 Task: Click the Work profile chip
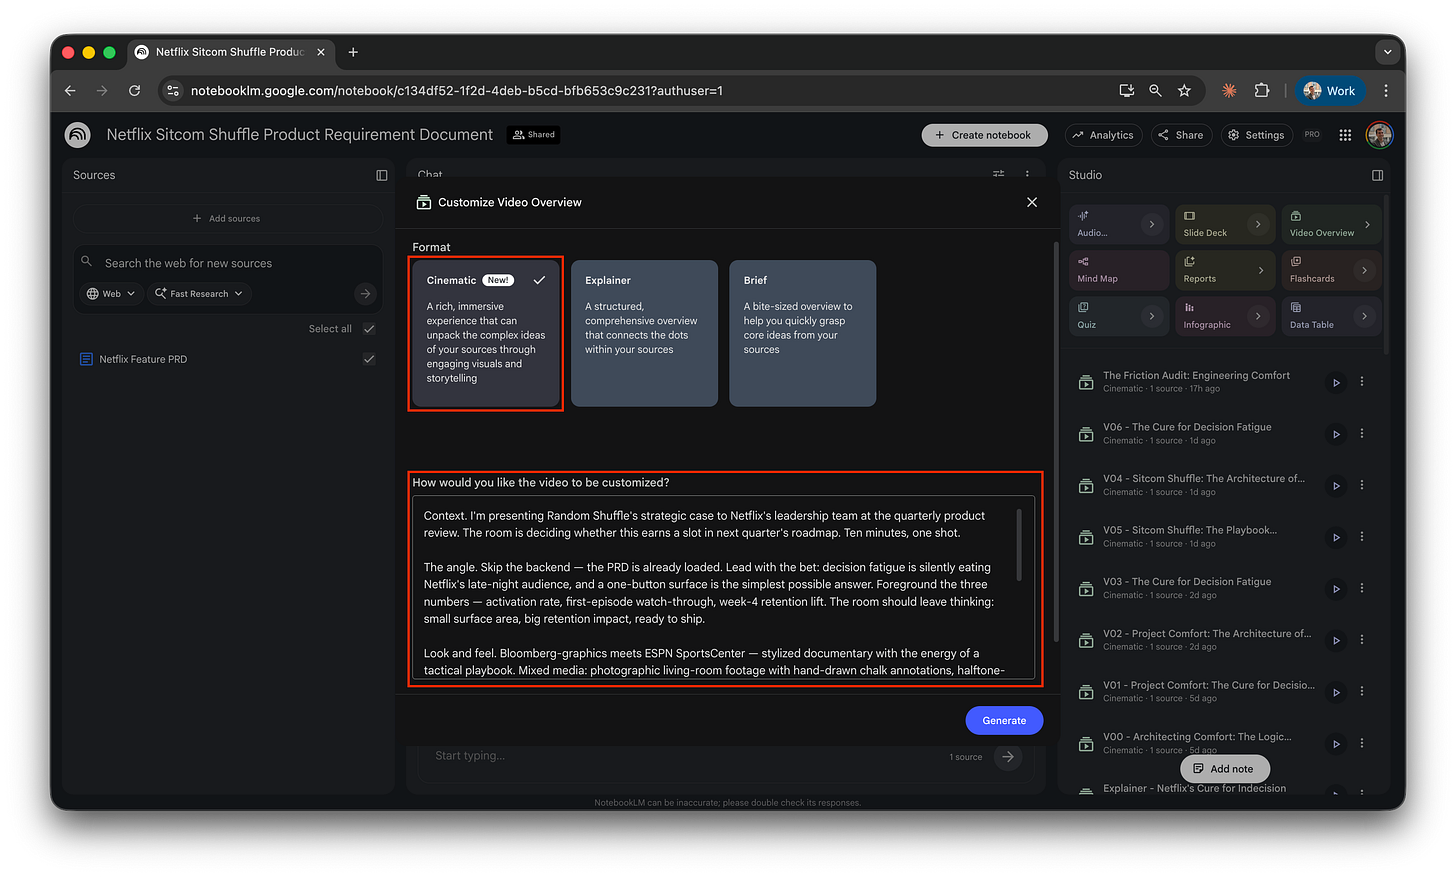point(1331,91)
